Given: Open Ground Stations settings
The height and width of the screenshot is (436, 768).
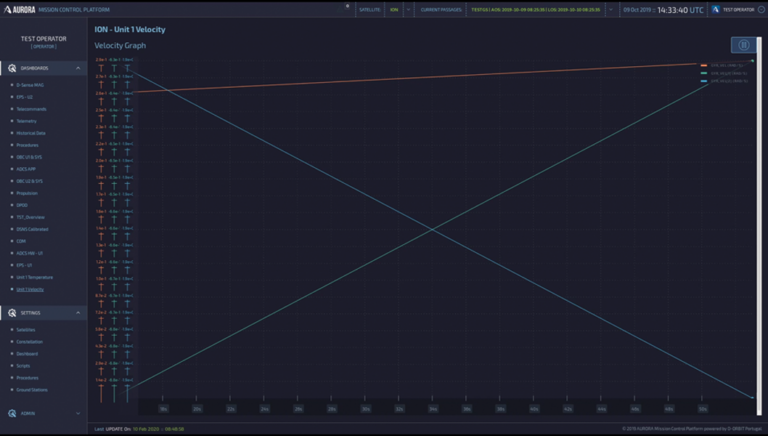Looking at the screenshot, I should (32, 390).
